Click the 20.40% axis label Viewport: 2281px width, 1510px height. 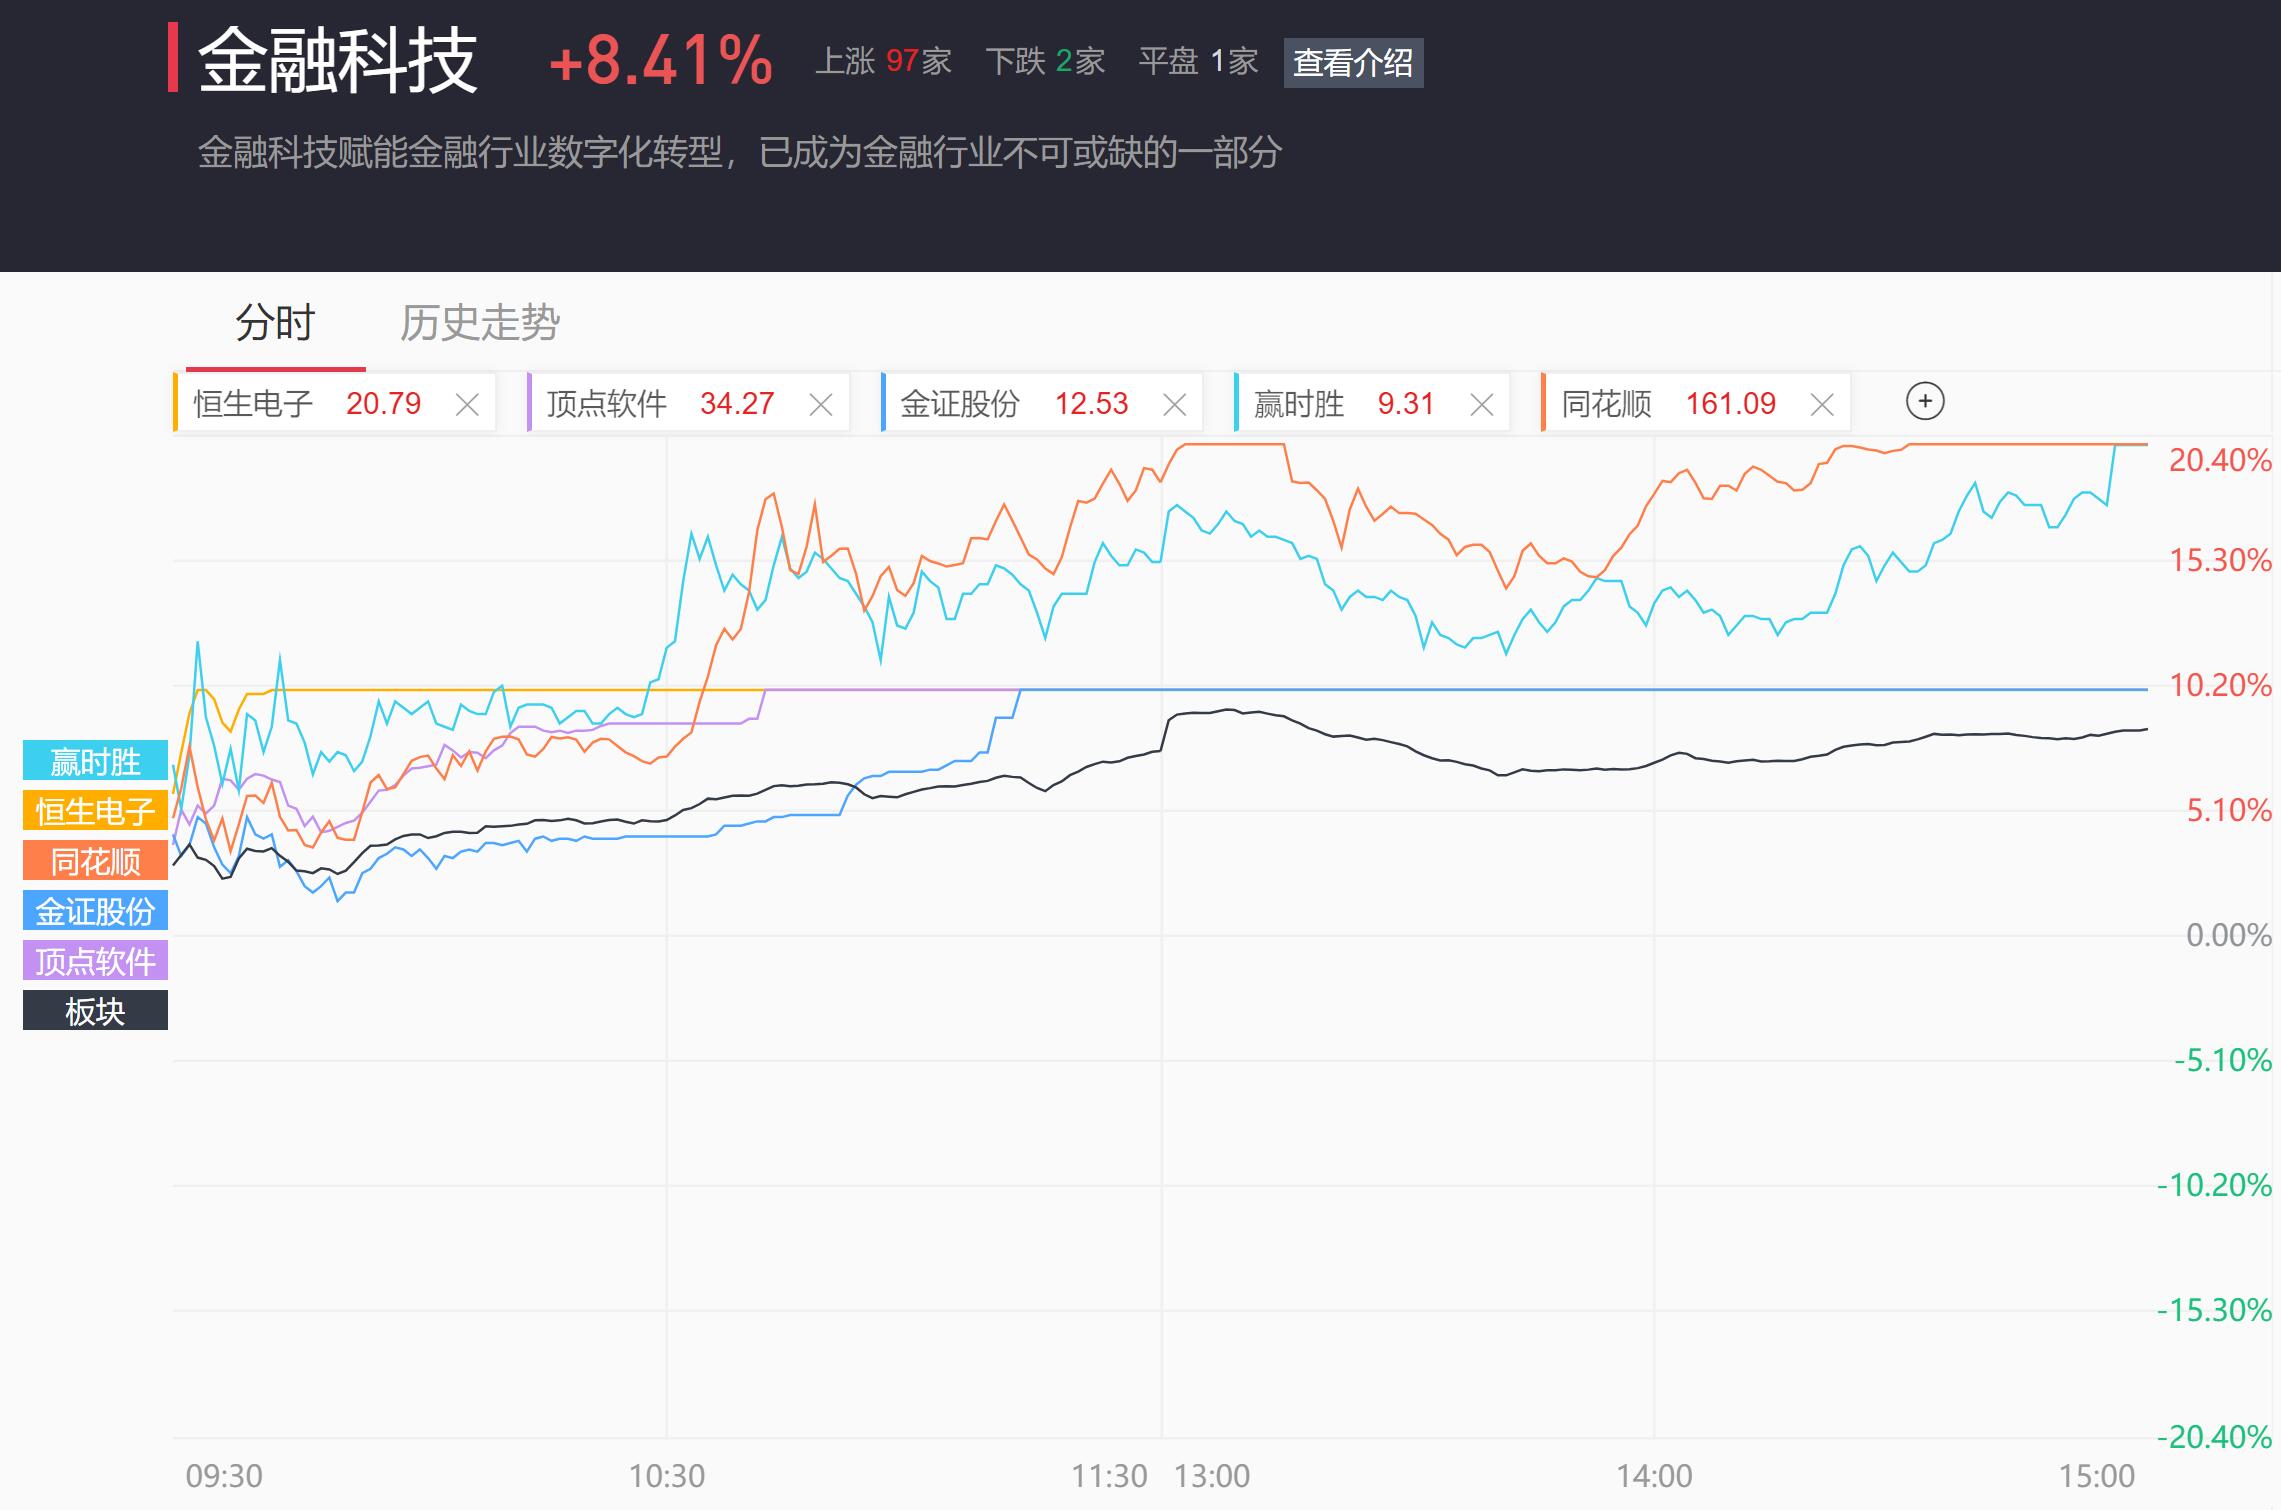point(2220,460)
